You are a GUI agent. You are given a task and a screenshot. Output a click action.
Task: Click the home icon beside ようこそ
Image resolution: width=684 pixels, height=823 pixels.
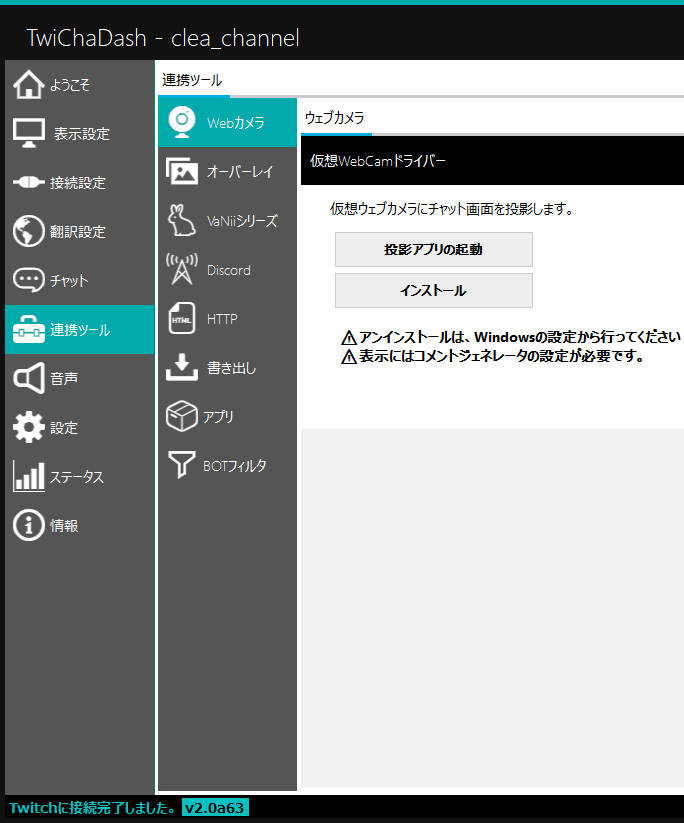28,85
